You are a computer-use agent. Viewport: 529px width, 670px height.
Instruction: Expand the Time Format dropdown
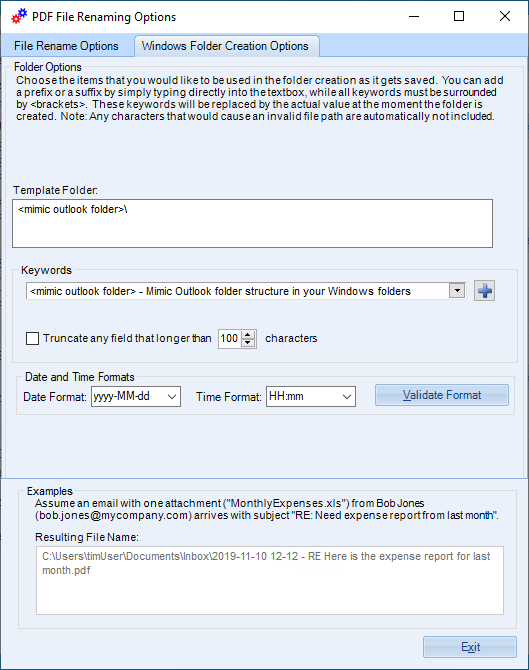pos(347,397)
